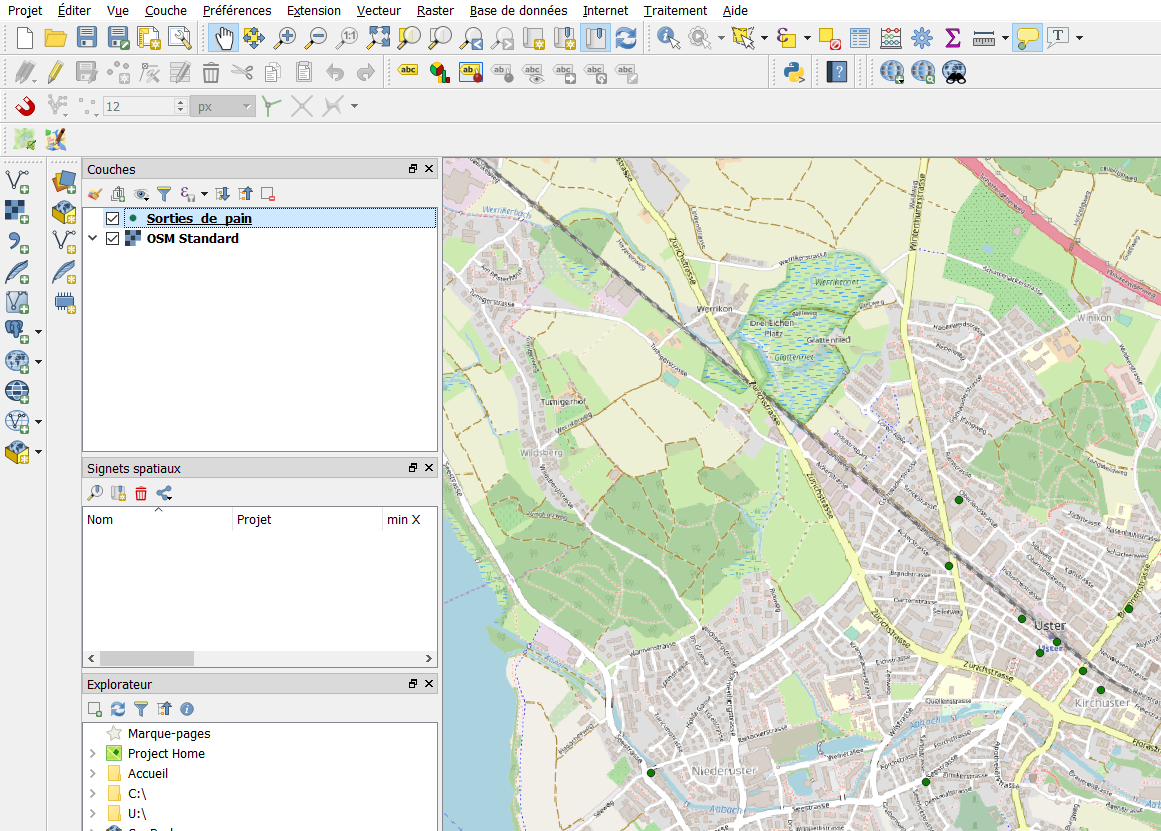Click the Add PostGIS layer elephant icon
The height and width of the screenshot is (831, 1161).
click(17, 331)
